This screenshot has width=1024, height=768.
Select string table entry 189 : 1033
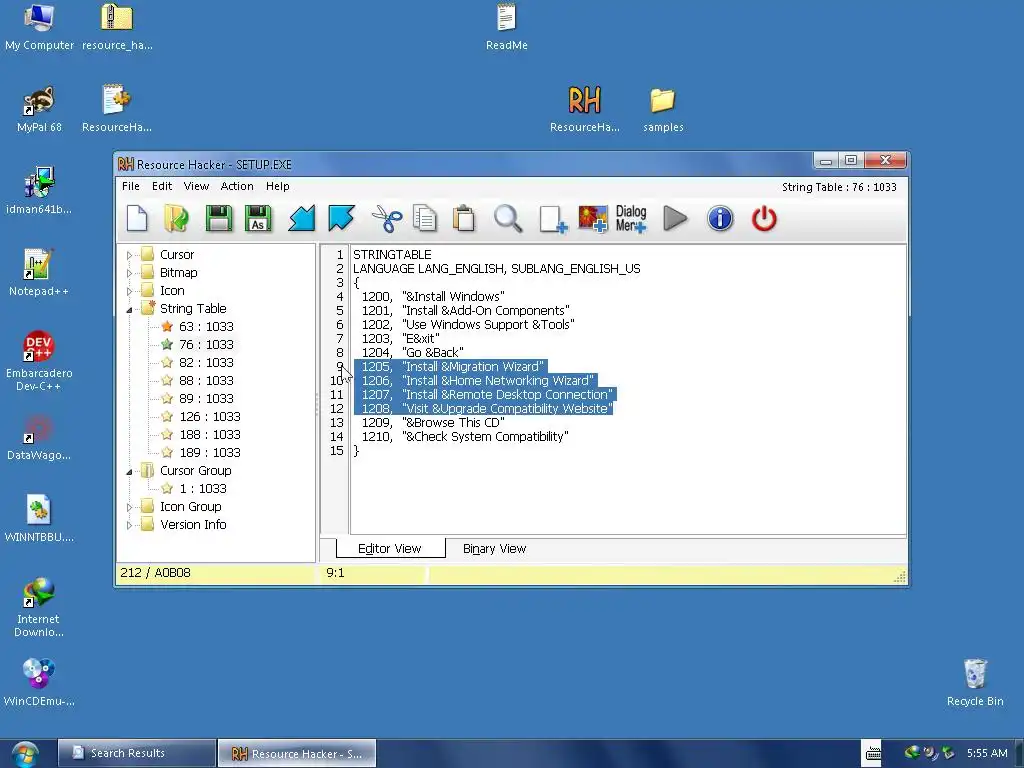(x=209, y=453)
